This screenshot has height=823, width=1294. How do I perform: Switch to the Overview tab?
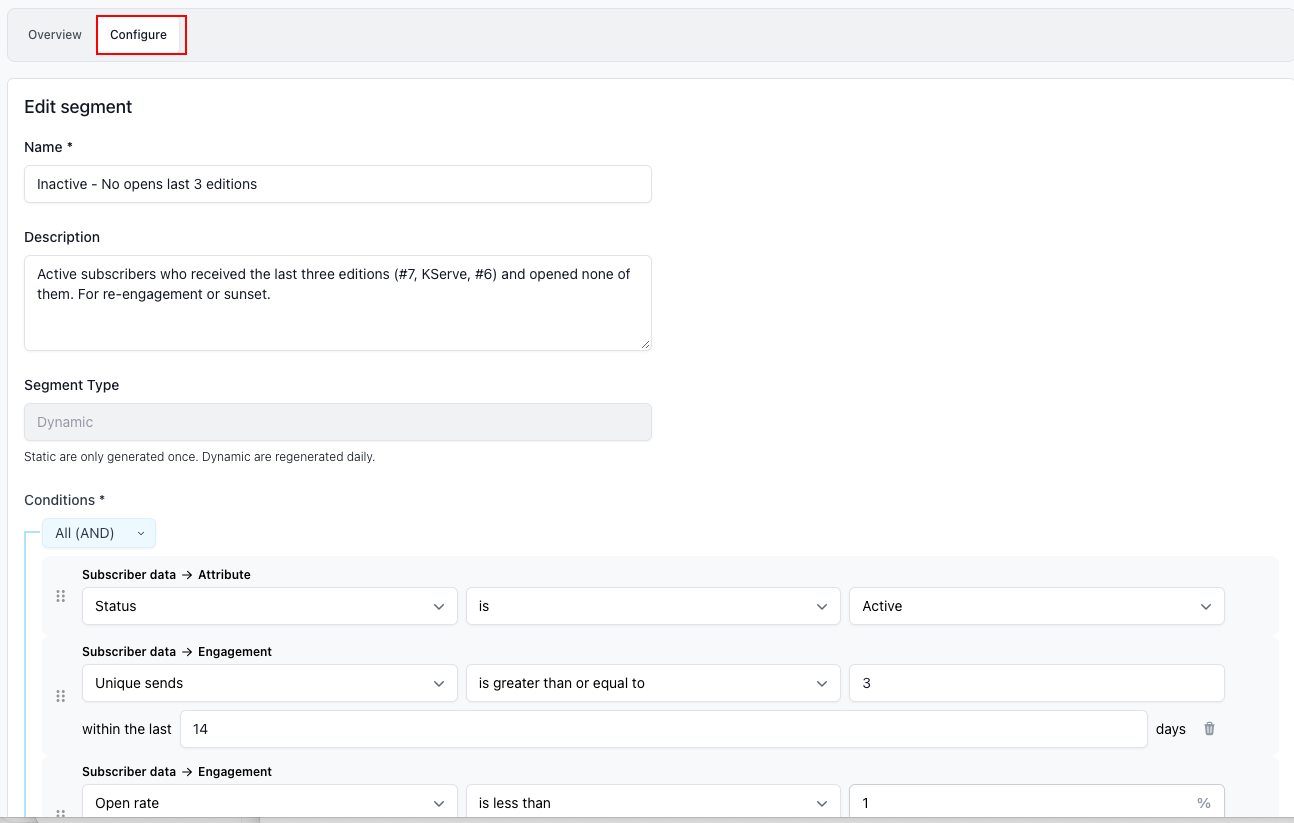[55, 35]
